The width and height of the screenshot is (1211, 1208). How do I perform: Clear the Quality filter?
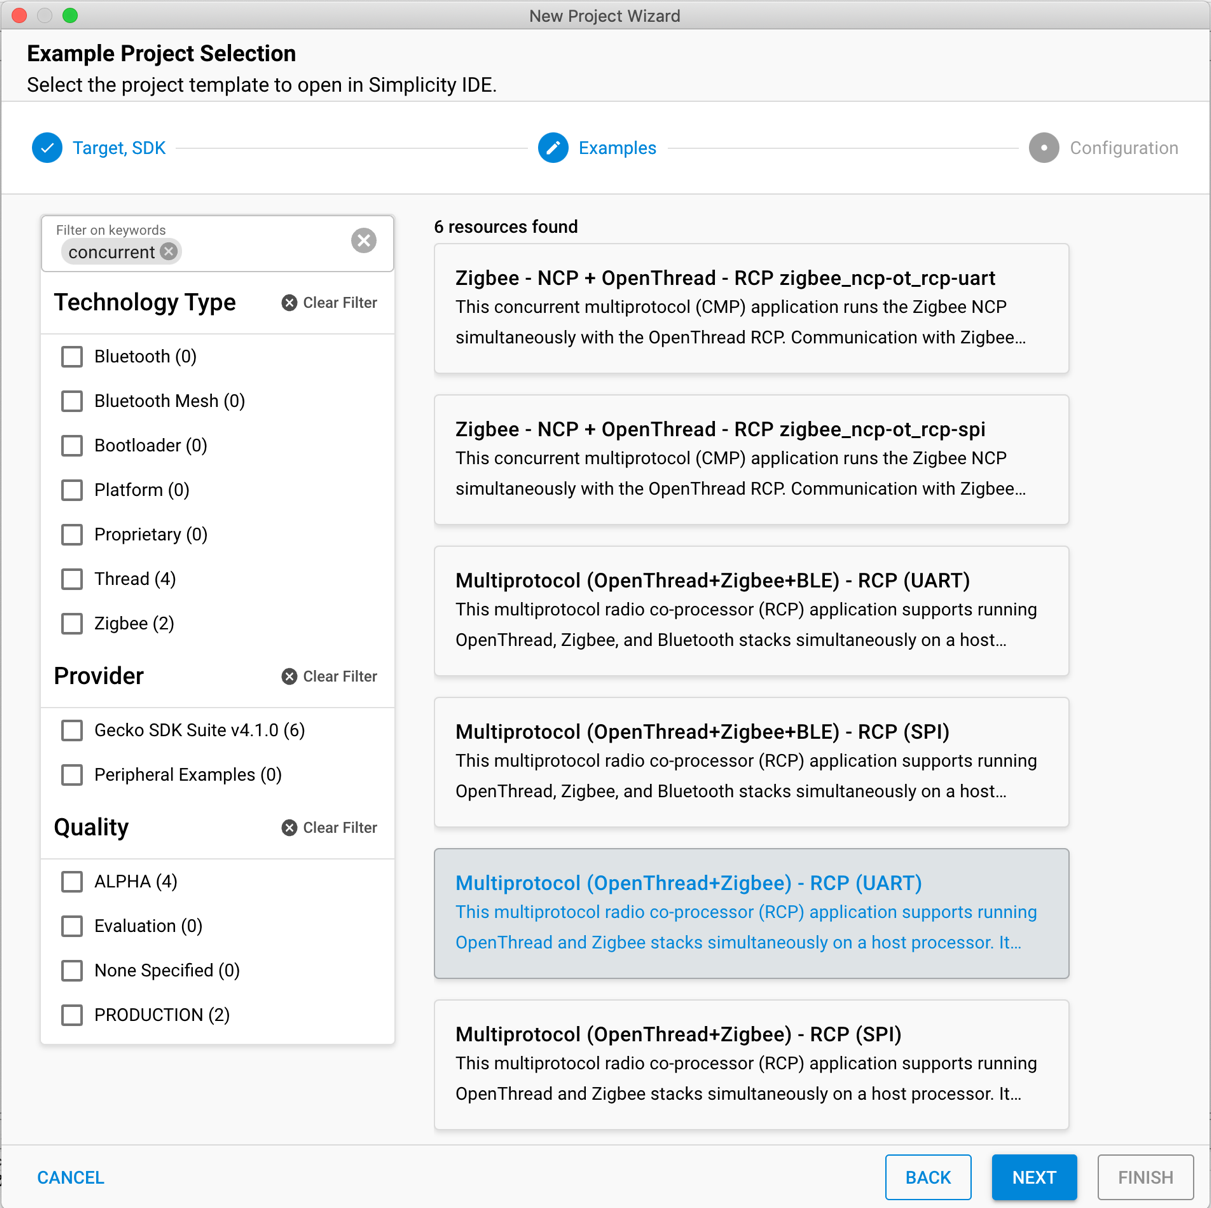click(x=329, y=828)
